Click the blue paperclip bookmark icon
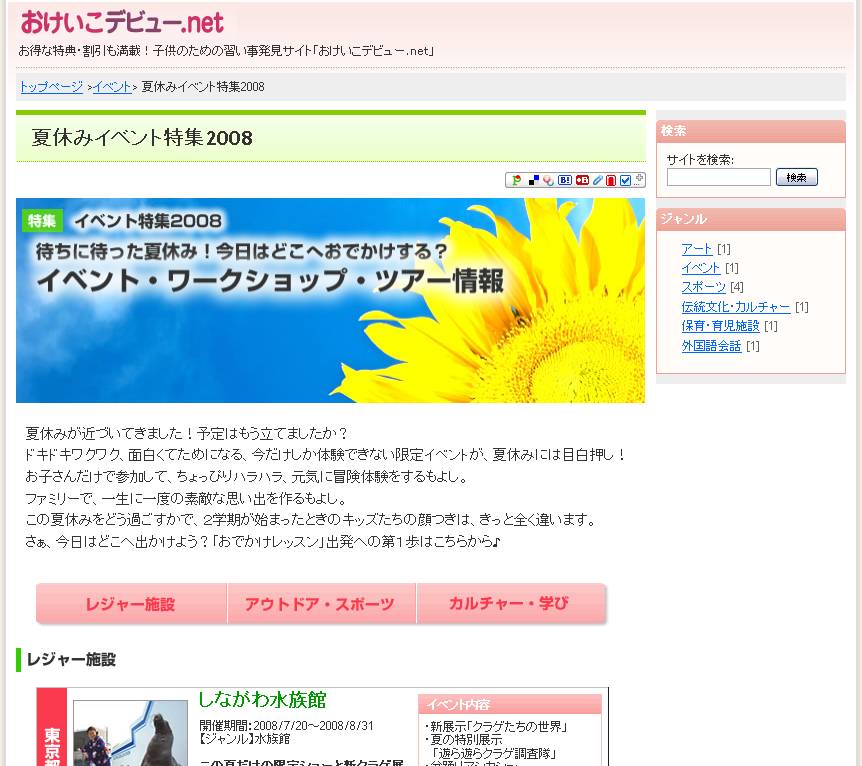This screenshot has height=766, width=862. pyautogui.click(x=597, y=180)
